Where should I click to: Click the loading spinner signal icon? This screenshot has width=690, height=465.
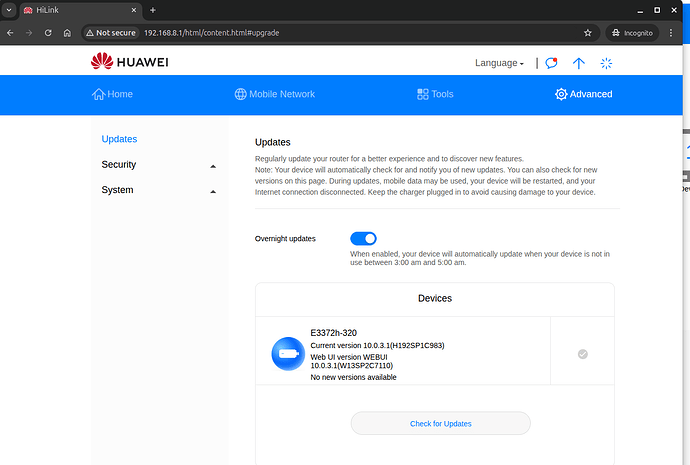click(x=605, y=63)
